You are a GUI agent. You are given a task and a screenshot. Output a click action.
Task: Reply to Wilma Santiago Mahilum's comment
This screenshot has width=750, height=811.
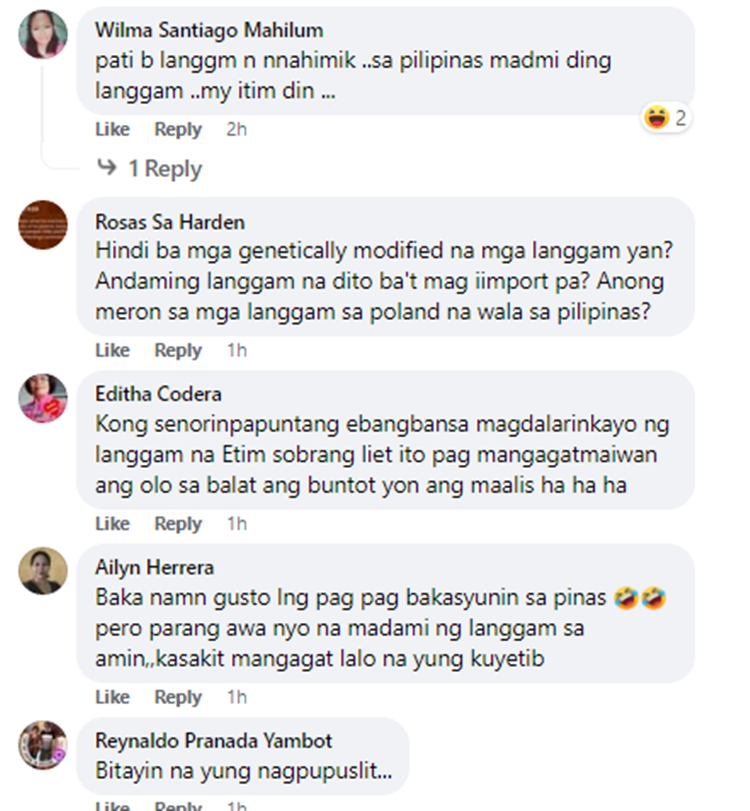178,129
